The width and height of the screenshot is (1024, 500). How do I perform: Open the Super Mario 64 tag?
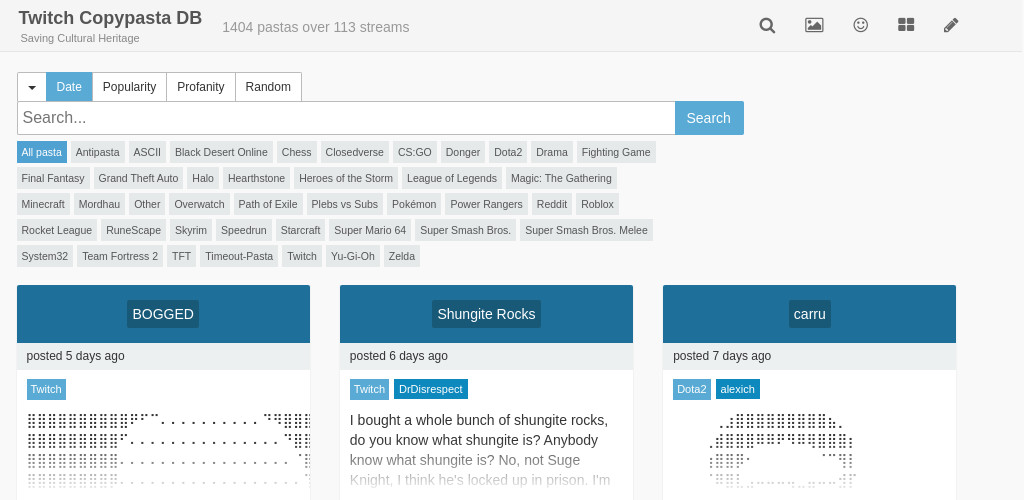[x=370, y=230]
